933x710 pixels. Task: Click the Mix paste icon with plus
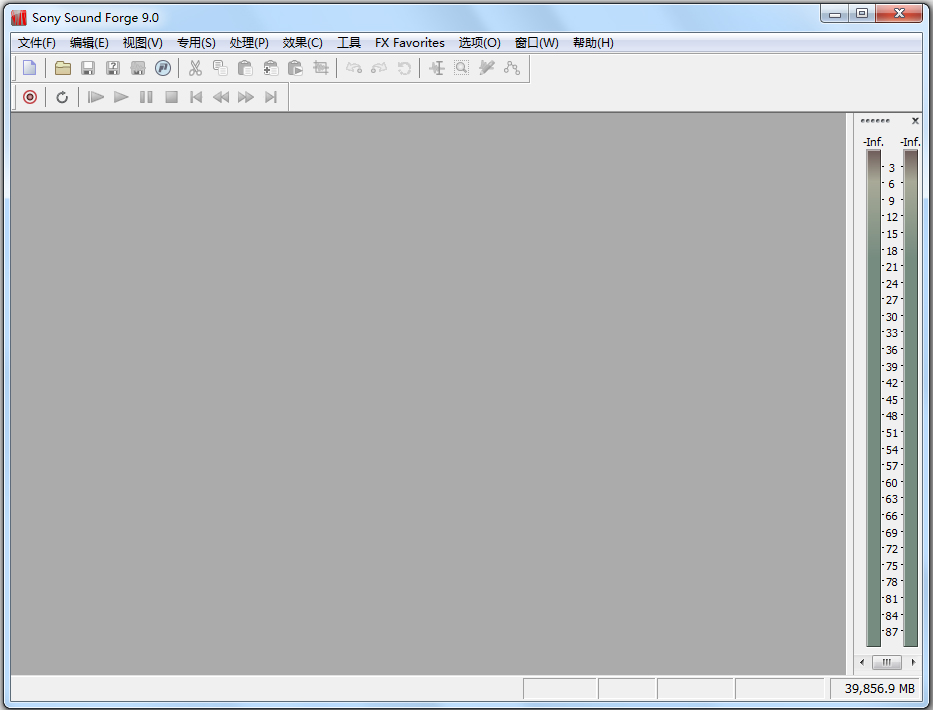(270, 68)
